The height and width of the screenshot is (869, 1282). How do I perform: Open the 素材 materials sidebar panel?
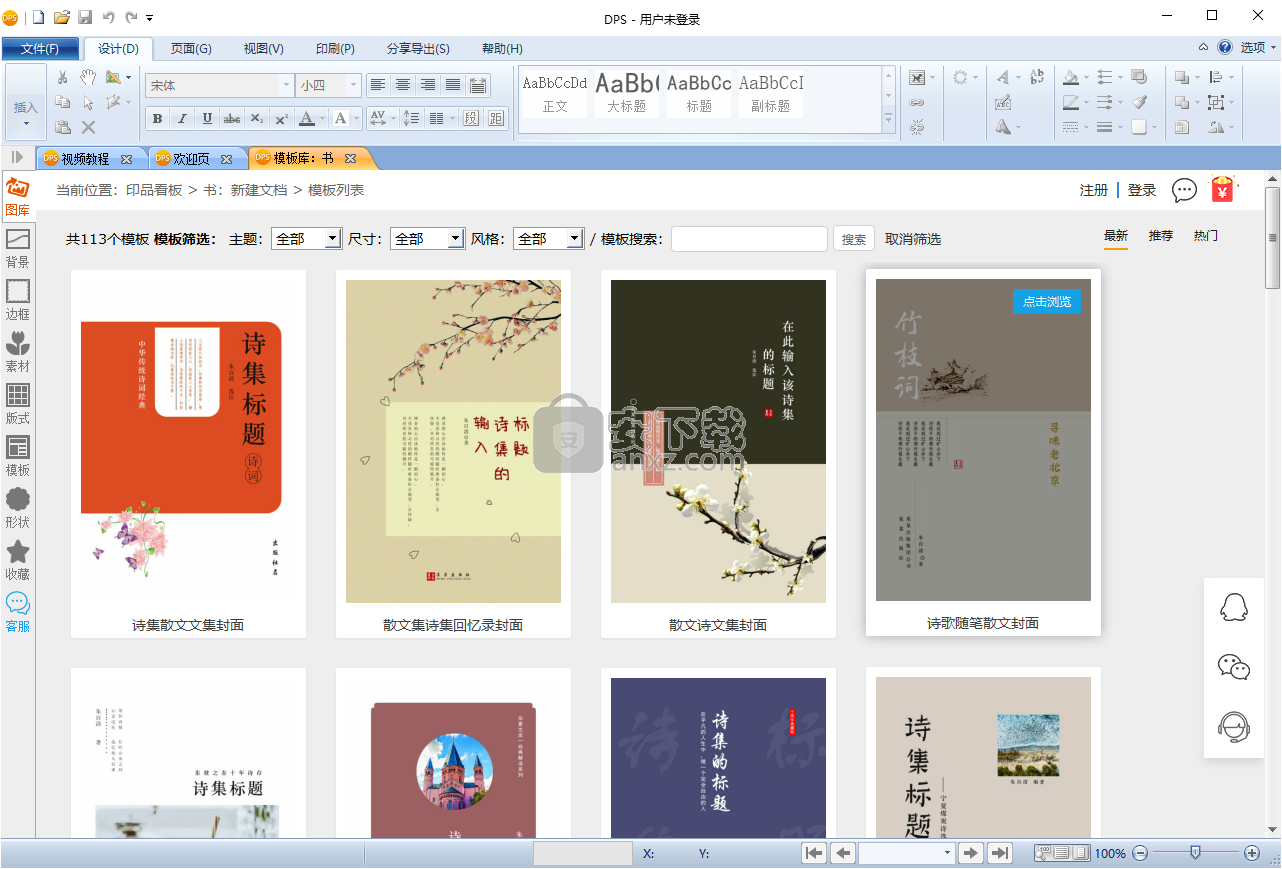pos(18,353)
